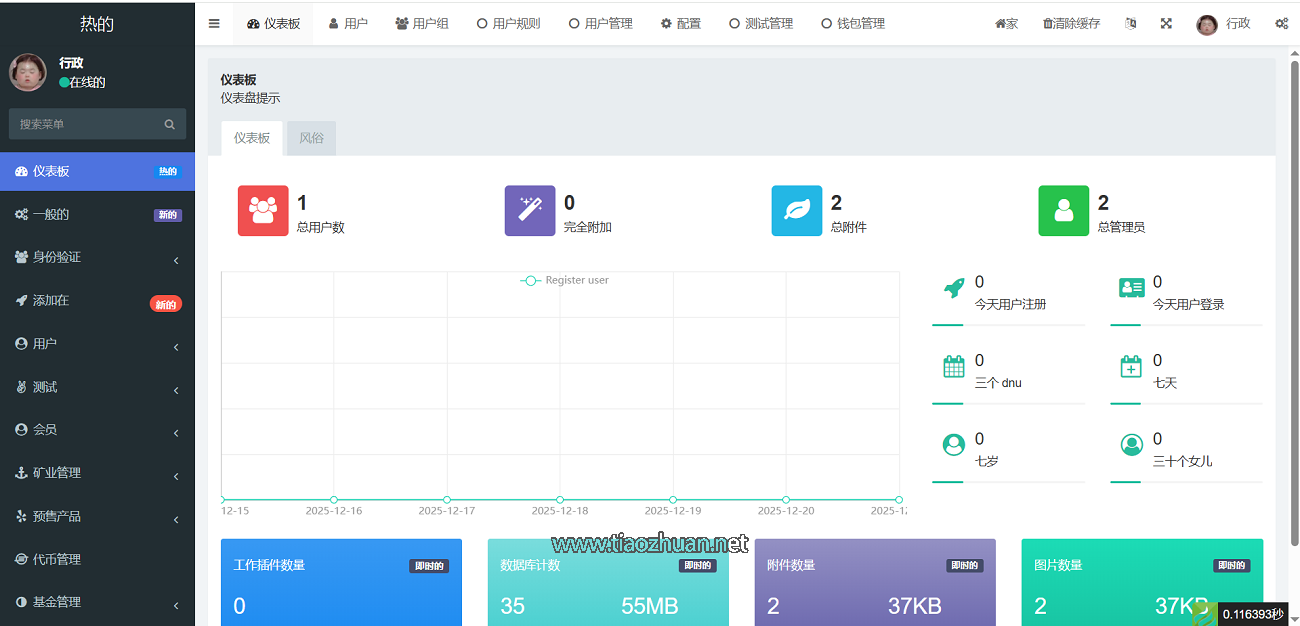The height and width of the screenshot is (626, 1300).
Task: Go to the 家 home link
Action: pyautogui.click(x=1006, y=24)
